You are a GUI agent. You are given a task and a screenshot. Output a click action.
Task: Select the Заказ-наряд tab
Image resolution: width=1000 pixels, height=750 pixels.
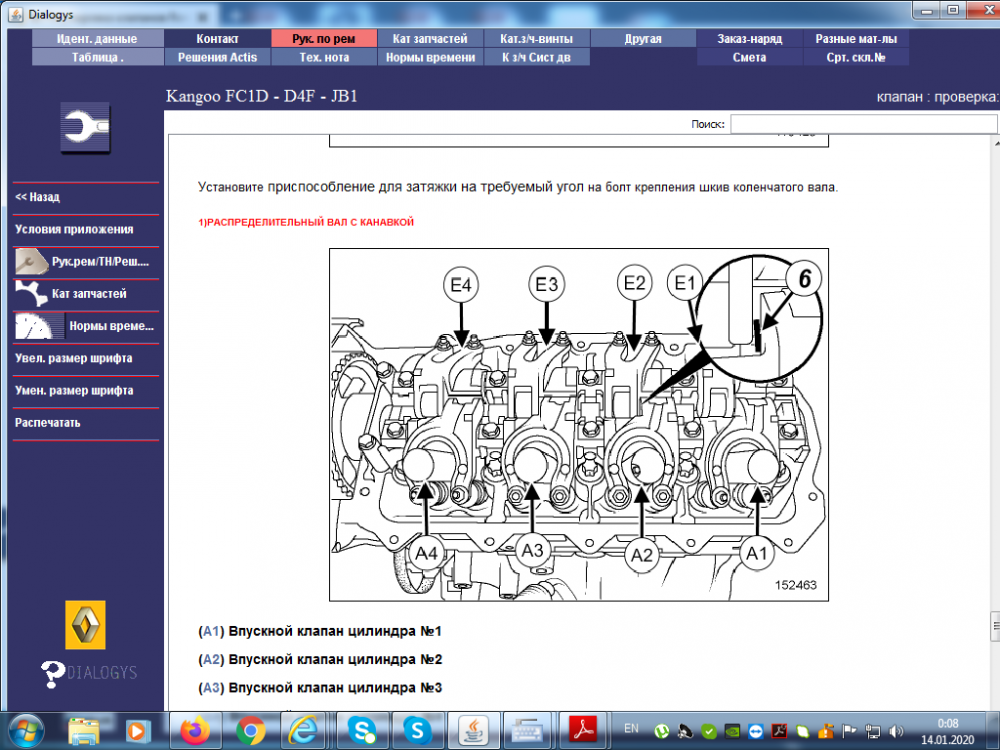(749, 38)
